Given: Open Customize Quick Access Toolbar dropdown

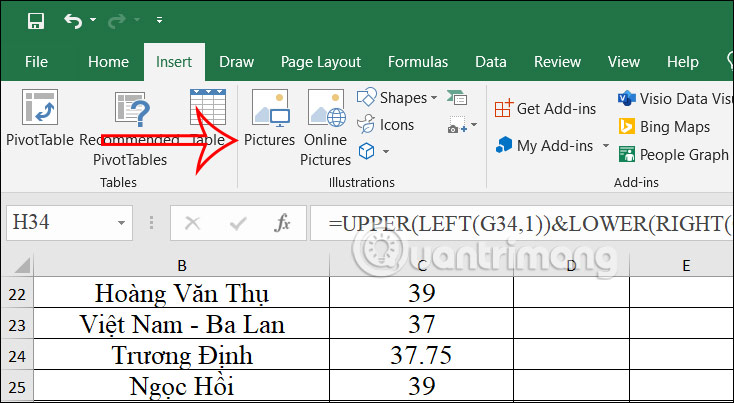Looking at the screenshot, I should click(160, 20).
